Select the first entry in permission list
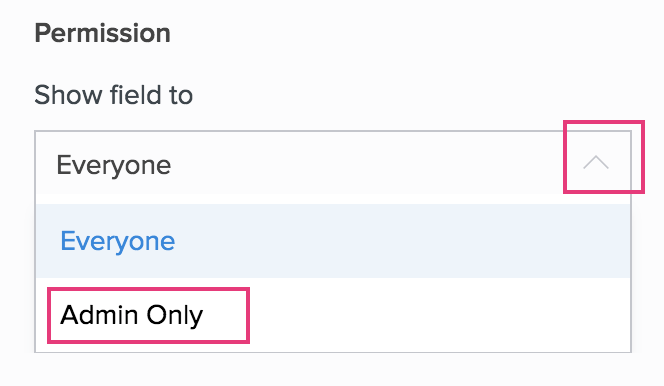This screenshot has height=386, width=664. click(333, 241)
